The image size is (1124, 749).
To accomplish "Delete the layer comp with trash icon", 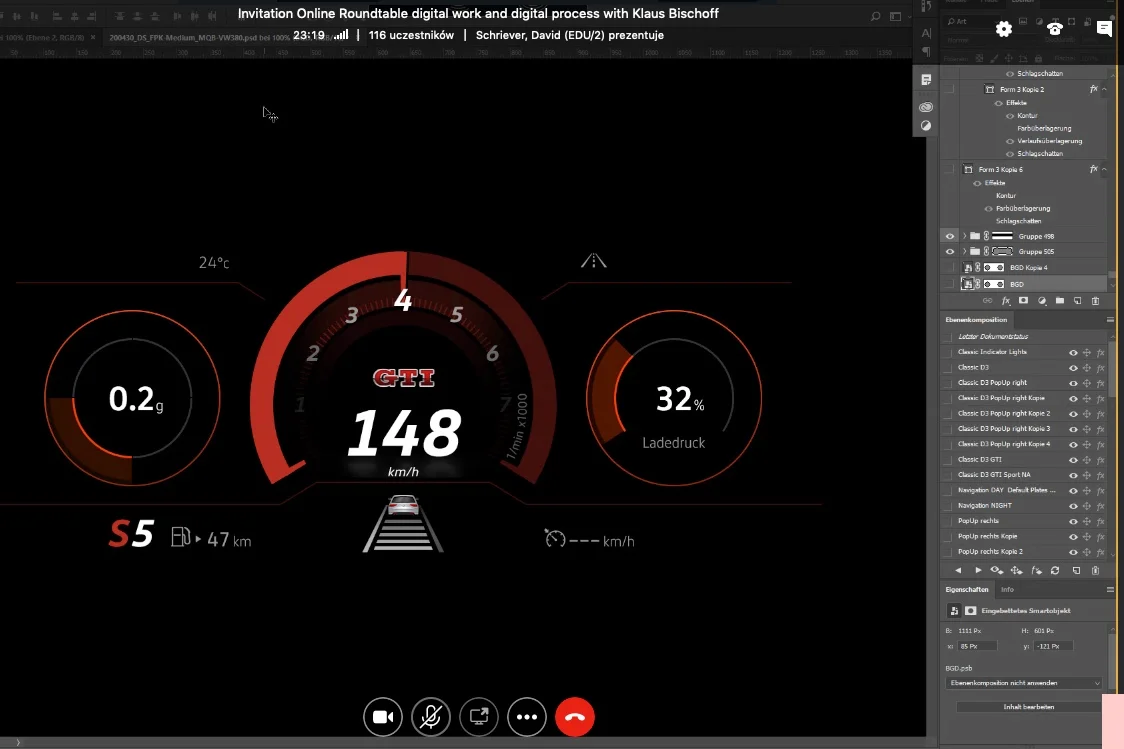I will pyautogui.click(x=1095, y=571).
